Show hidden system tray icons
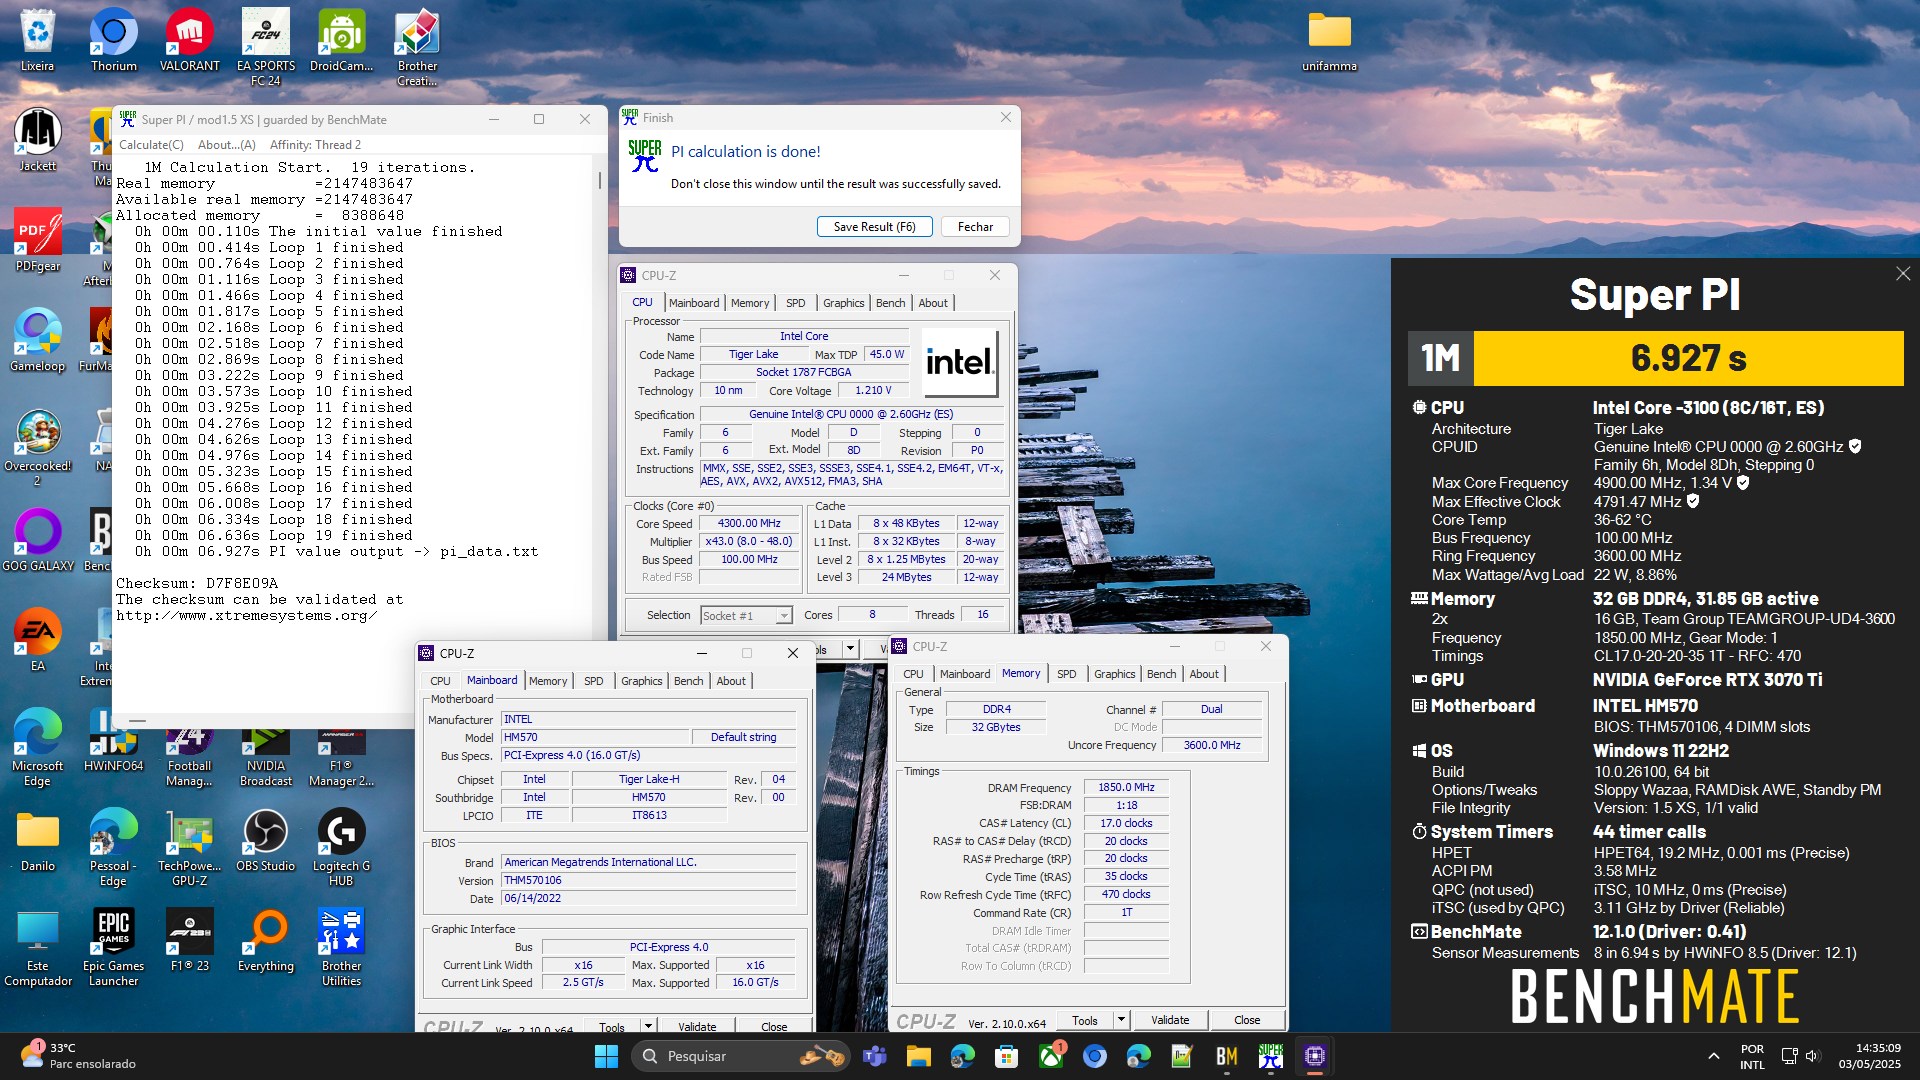 coord(1714,1056)
